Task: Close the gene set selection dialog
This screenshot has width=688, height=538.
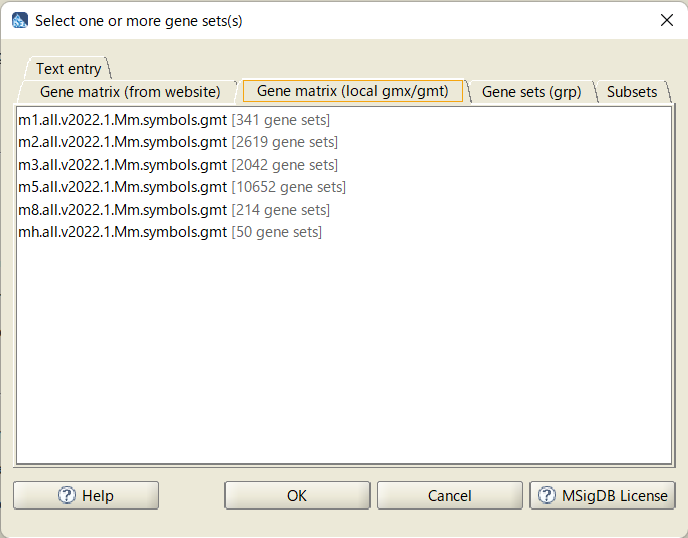Action: coord(666,20)
